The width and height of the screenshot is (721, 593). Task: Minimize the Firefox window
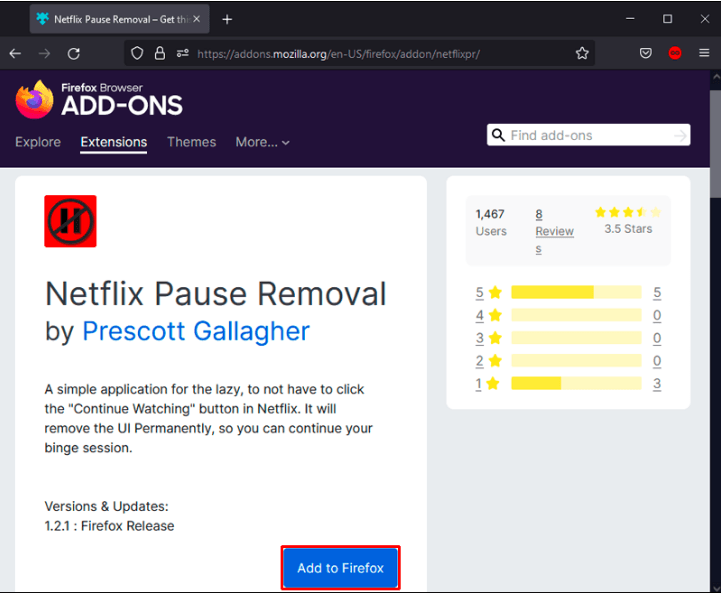coord(630,19)
